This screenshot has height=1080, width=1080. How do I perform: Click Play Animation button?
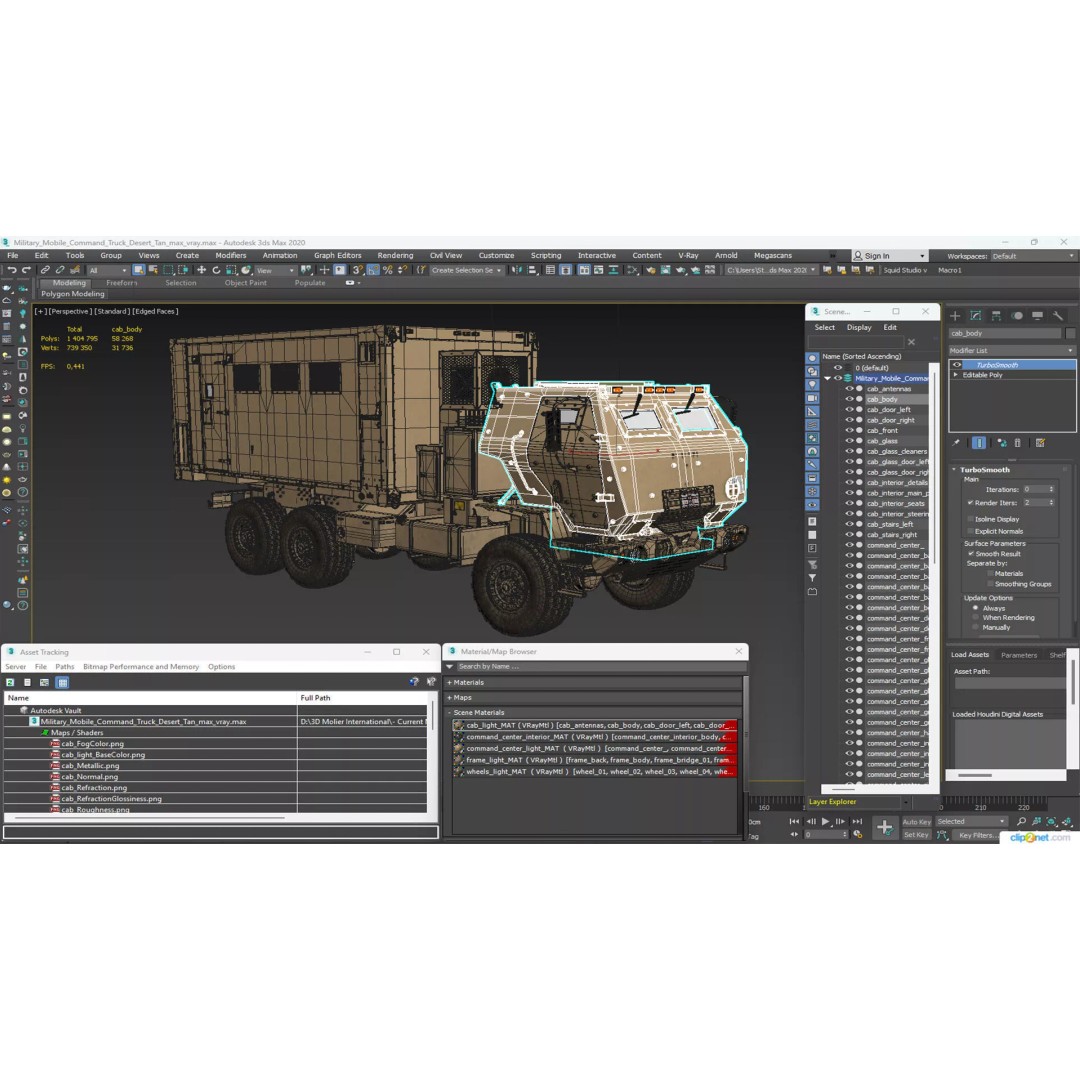point(825,821)
